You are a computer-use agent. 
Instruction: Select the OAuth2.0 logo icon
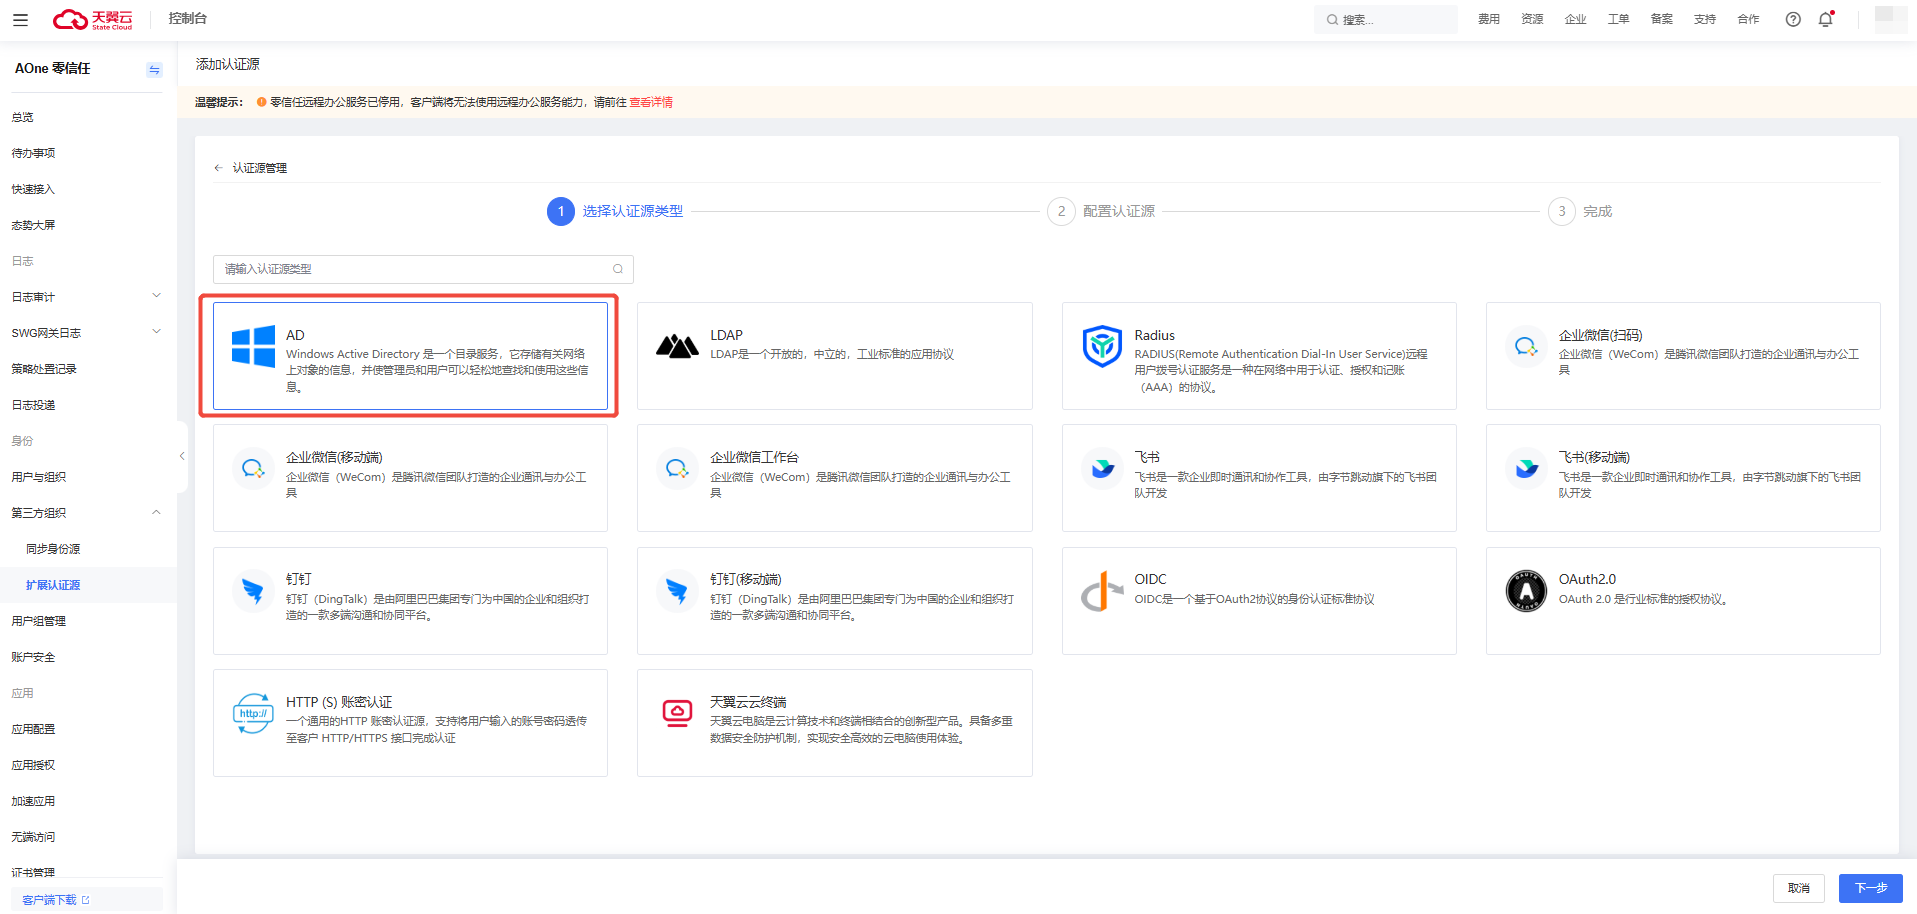[1526, 591]
